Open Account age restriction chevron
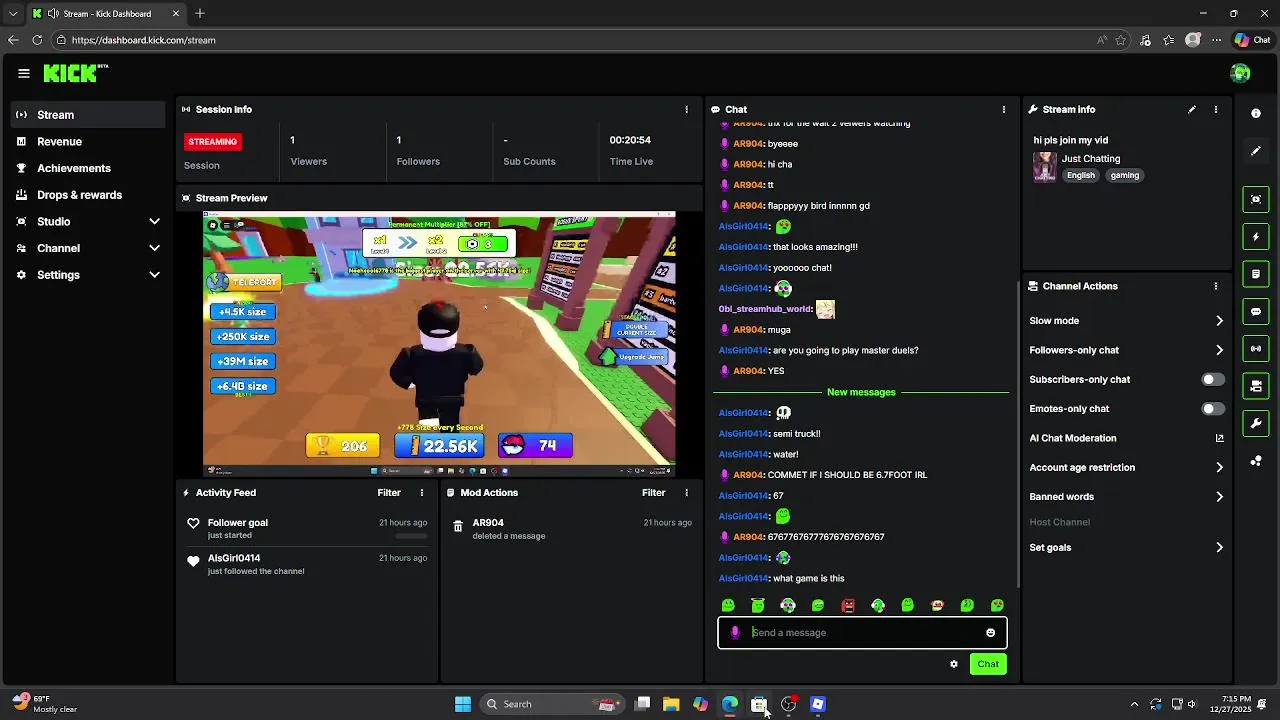The image size is (1280, 720). tap(1219, 467)
